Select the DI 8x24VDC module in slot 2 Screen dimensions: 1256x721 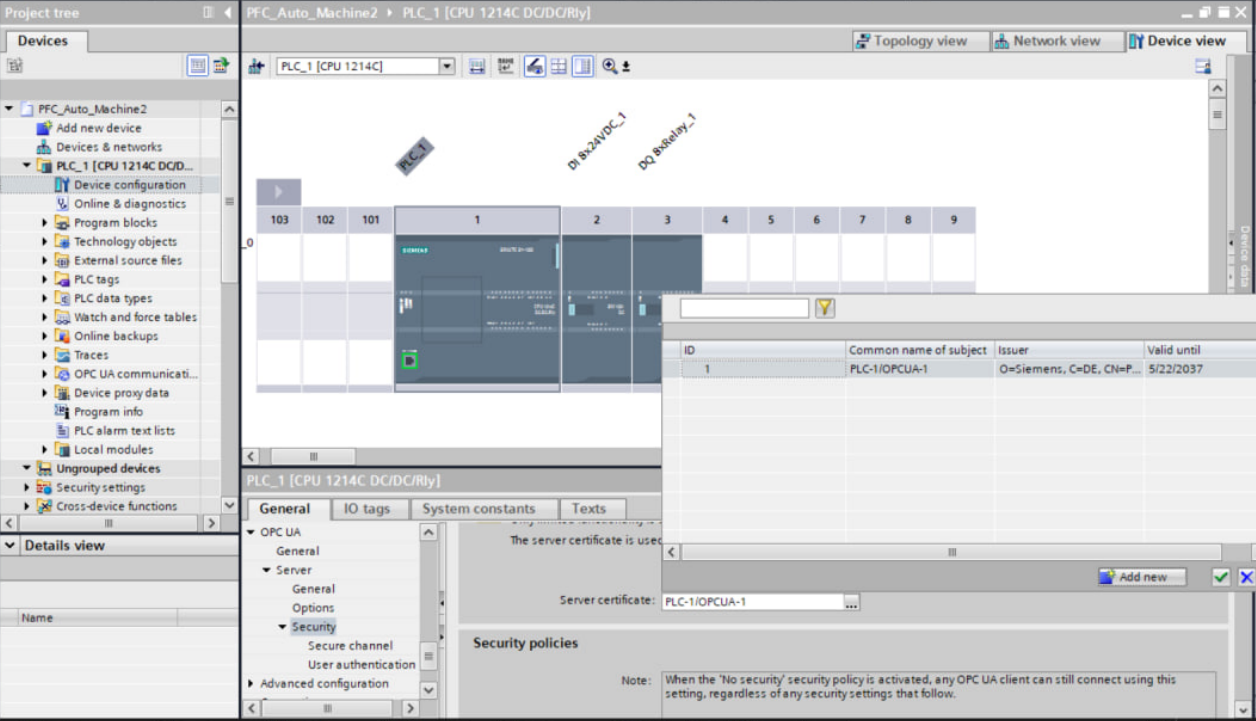(x=596, y=311)
